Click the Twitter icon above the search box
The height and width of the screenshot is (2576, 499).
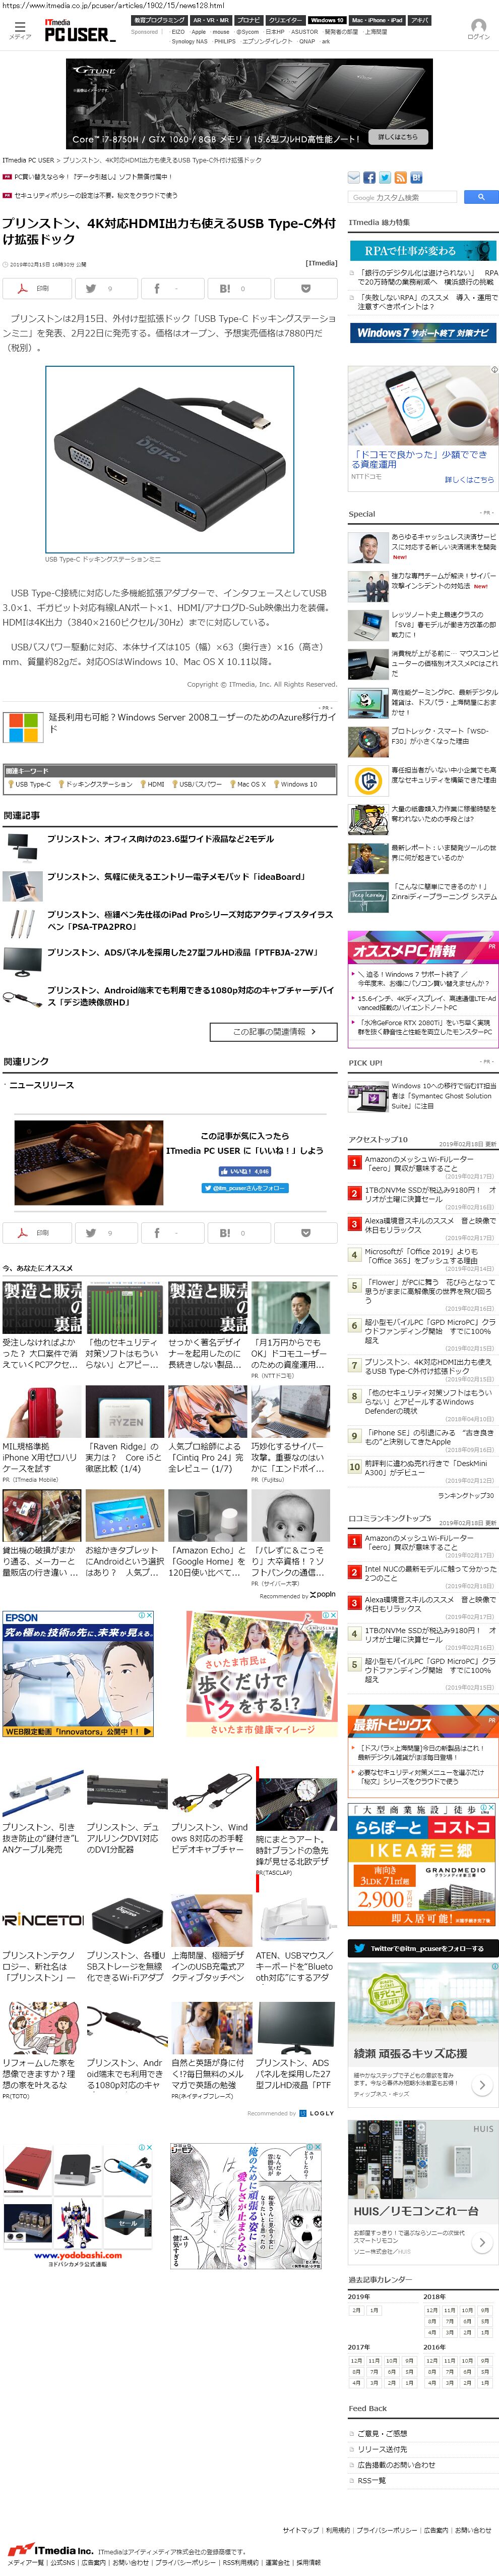coord(385,178)
